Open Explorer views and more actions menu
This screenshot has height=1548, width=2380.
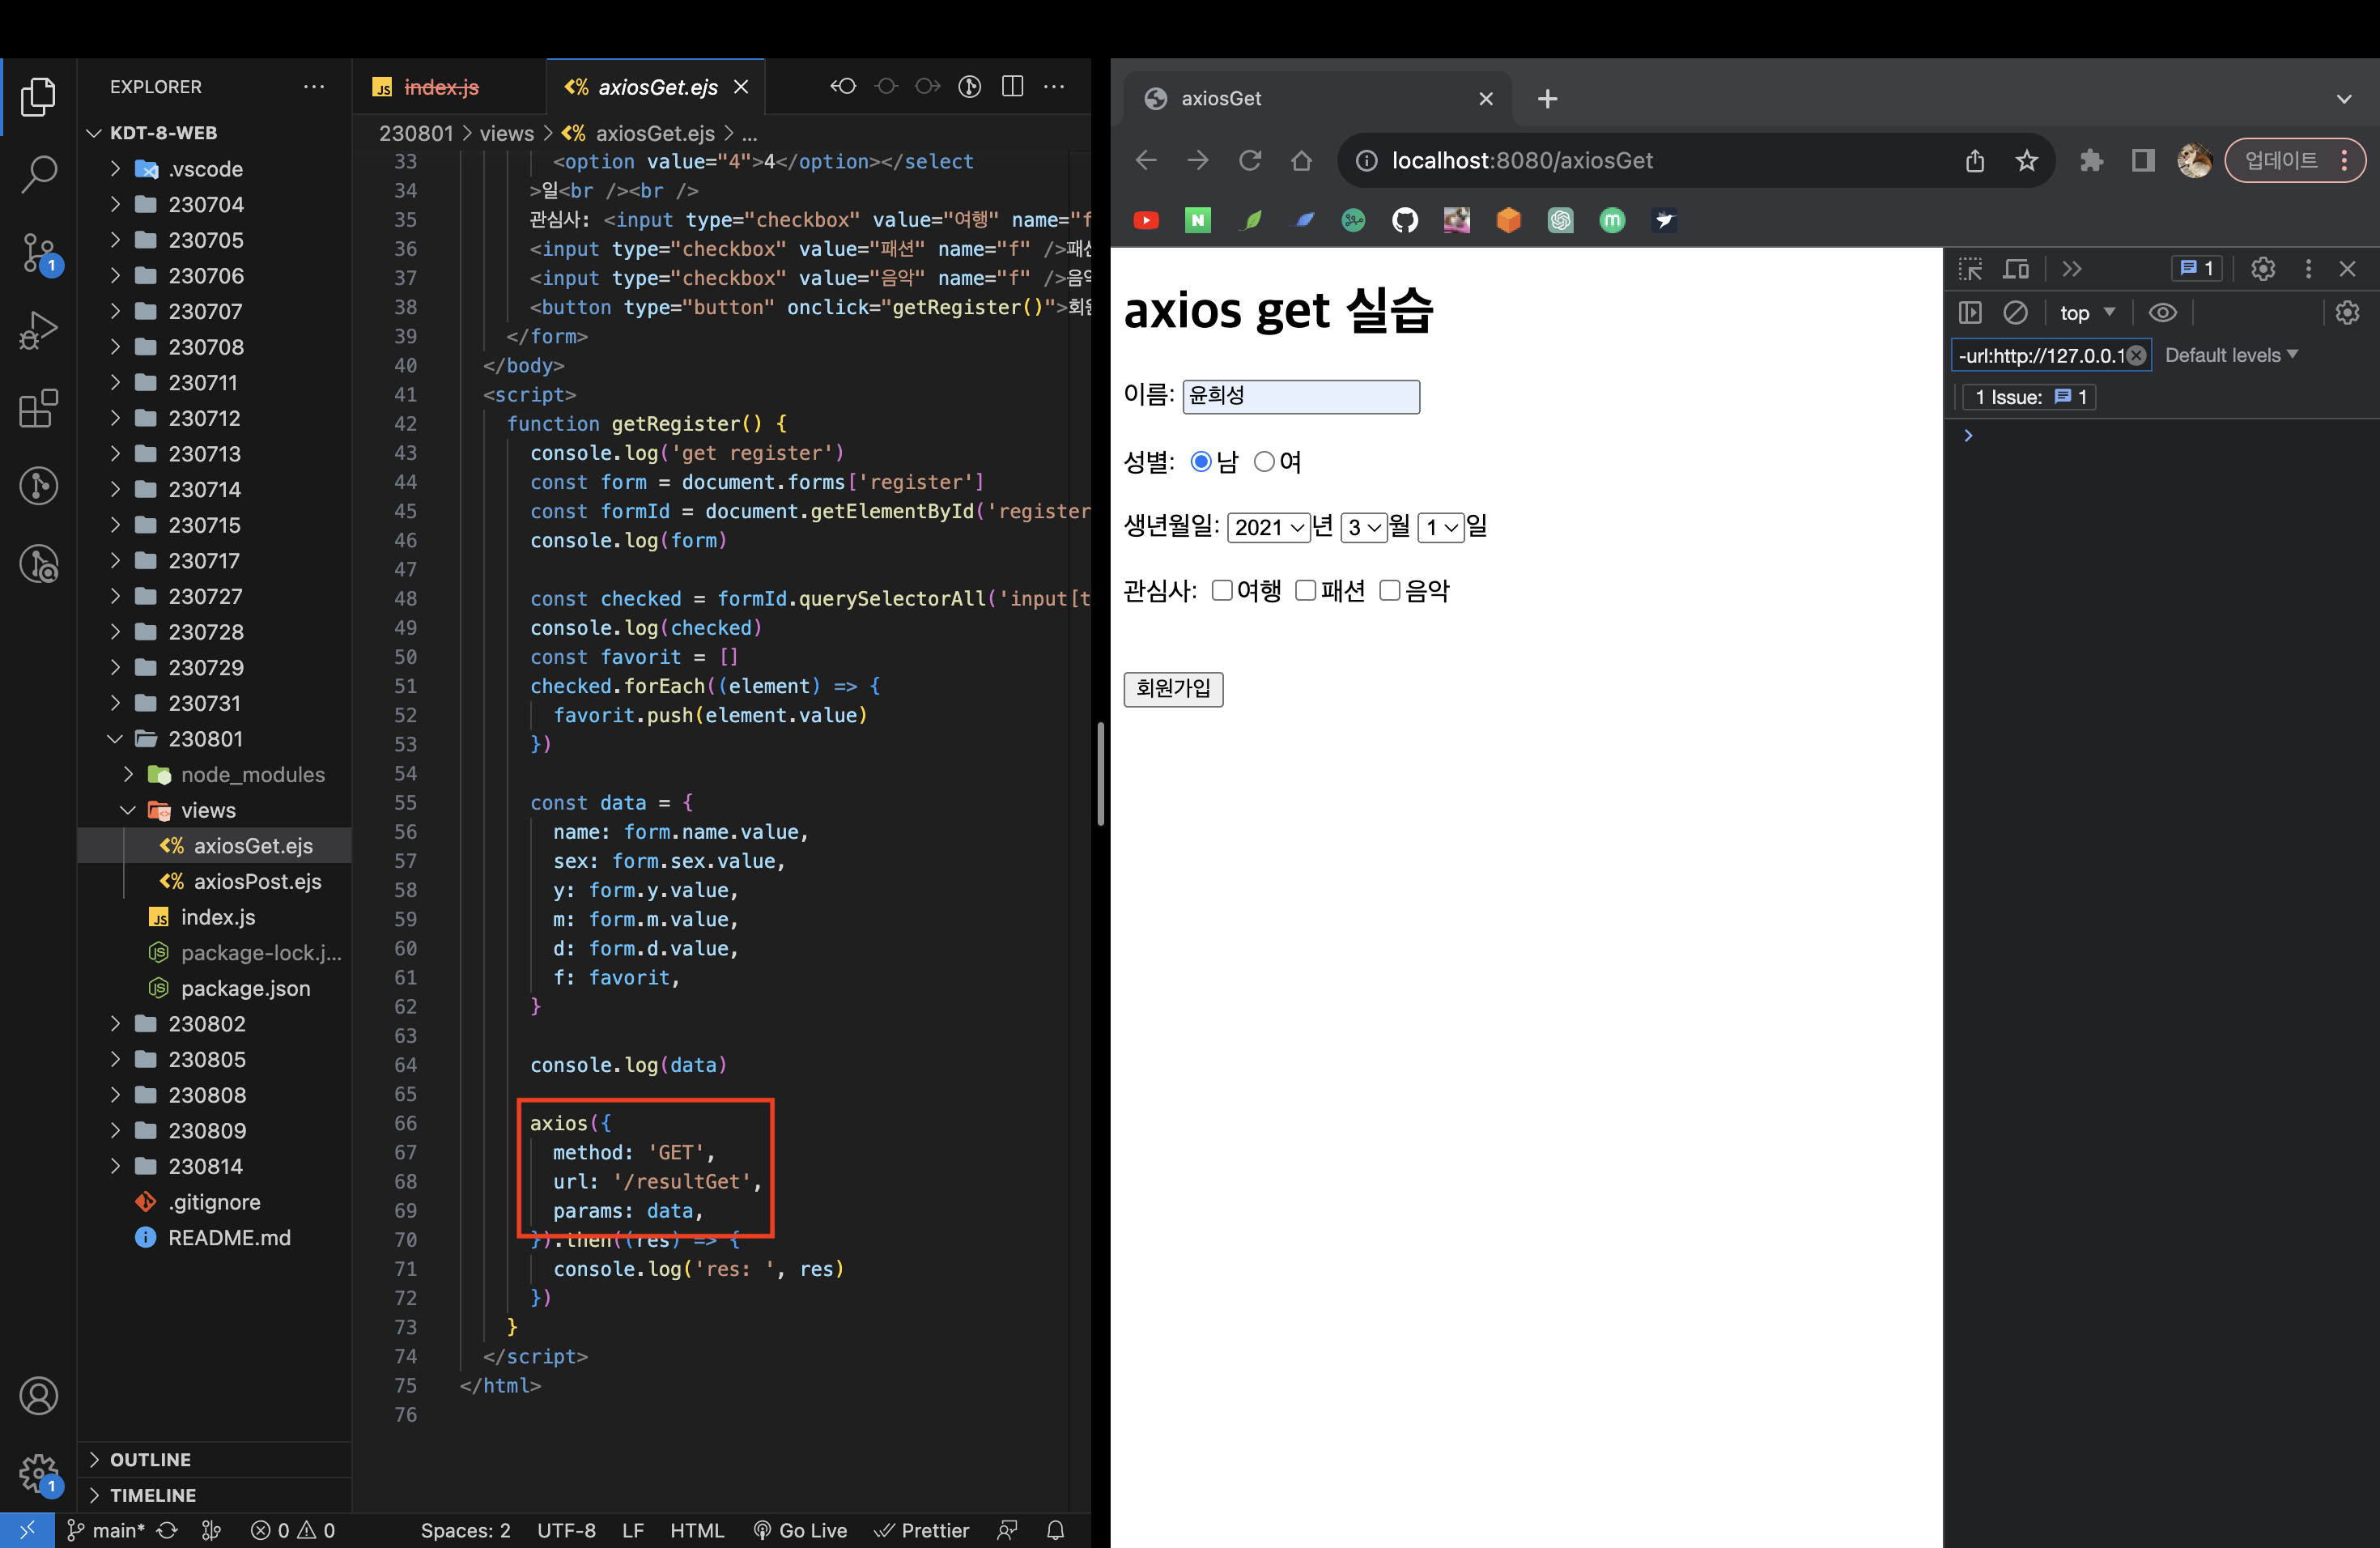point(314,87)
